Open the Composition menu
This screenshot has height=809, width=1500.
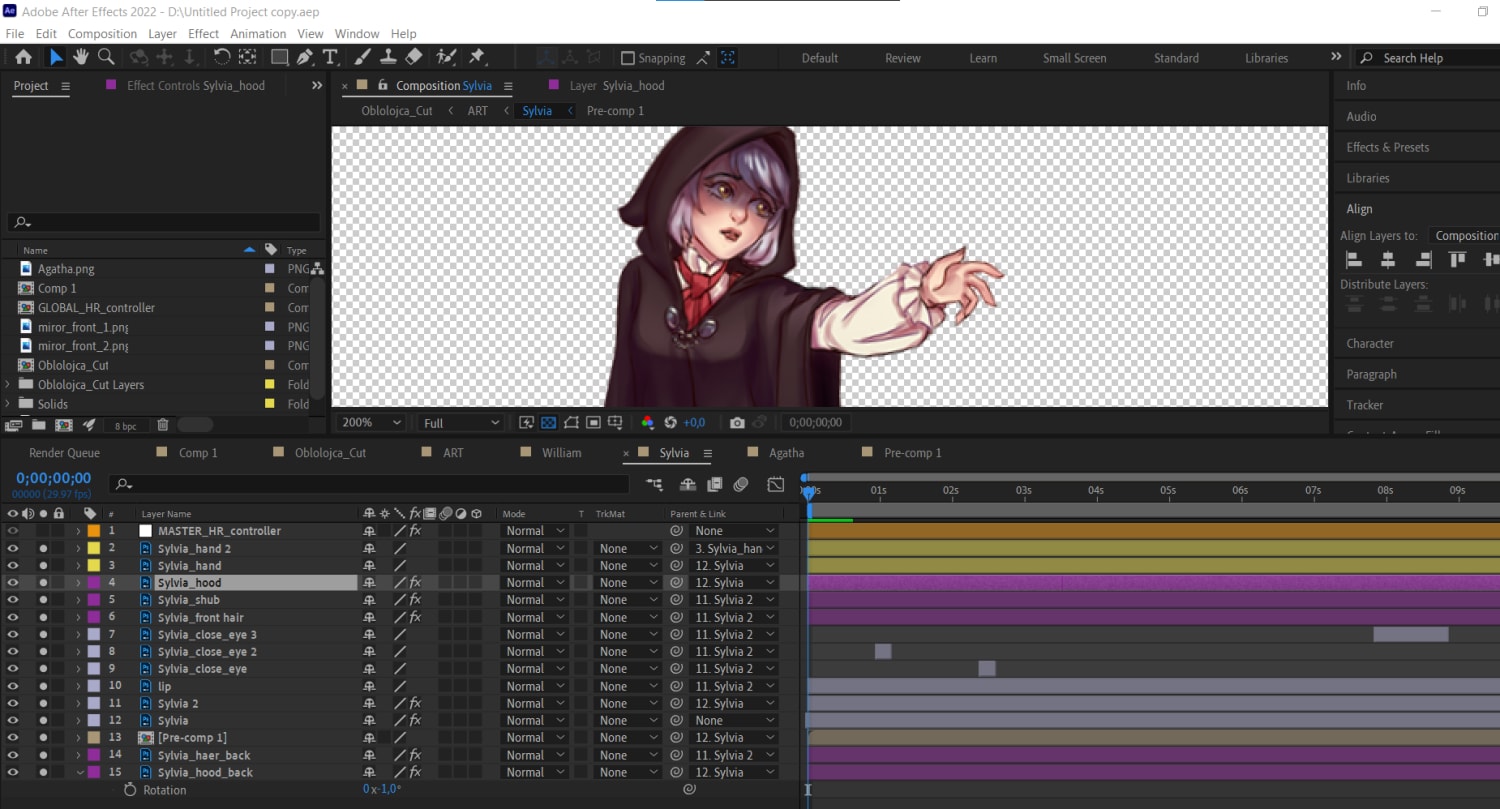(102, 34)
